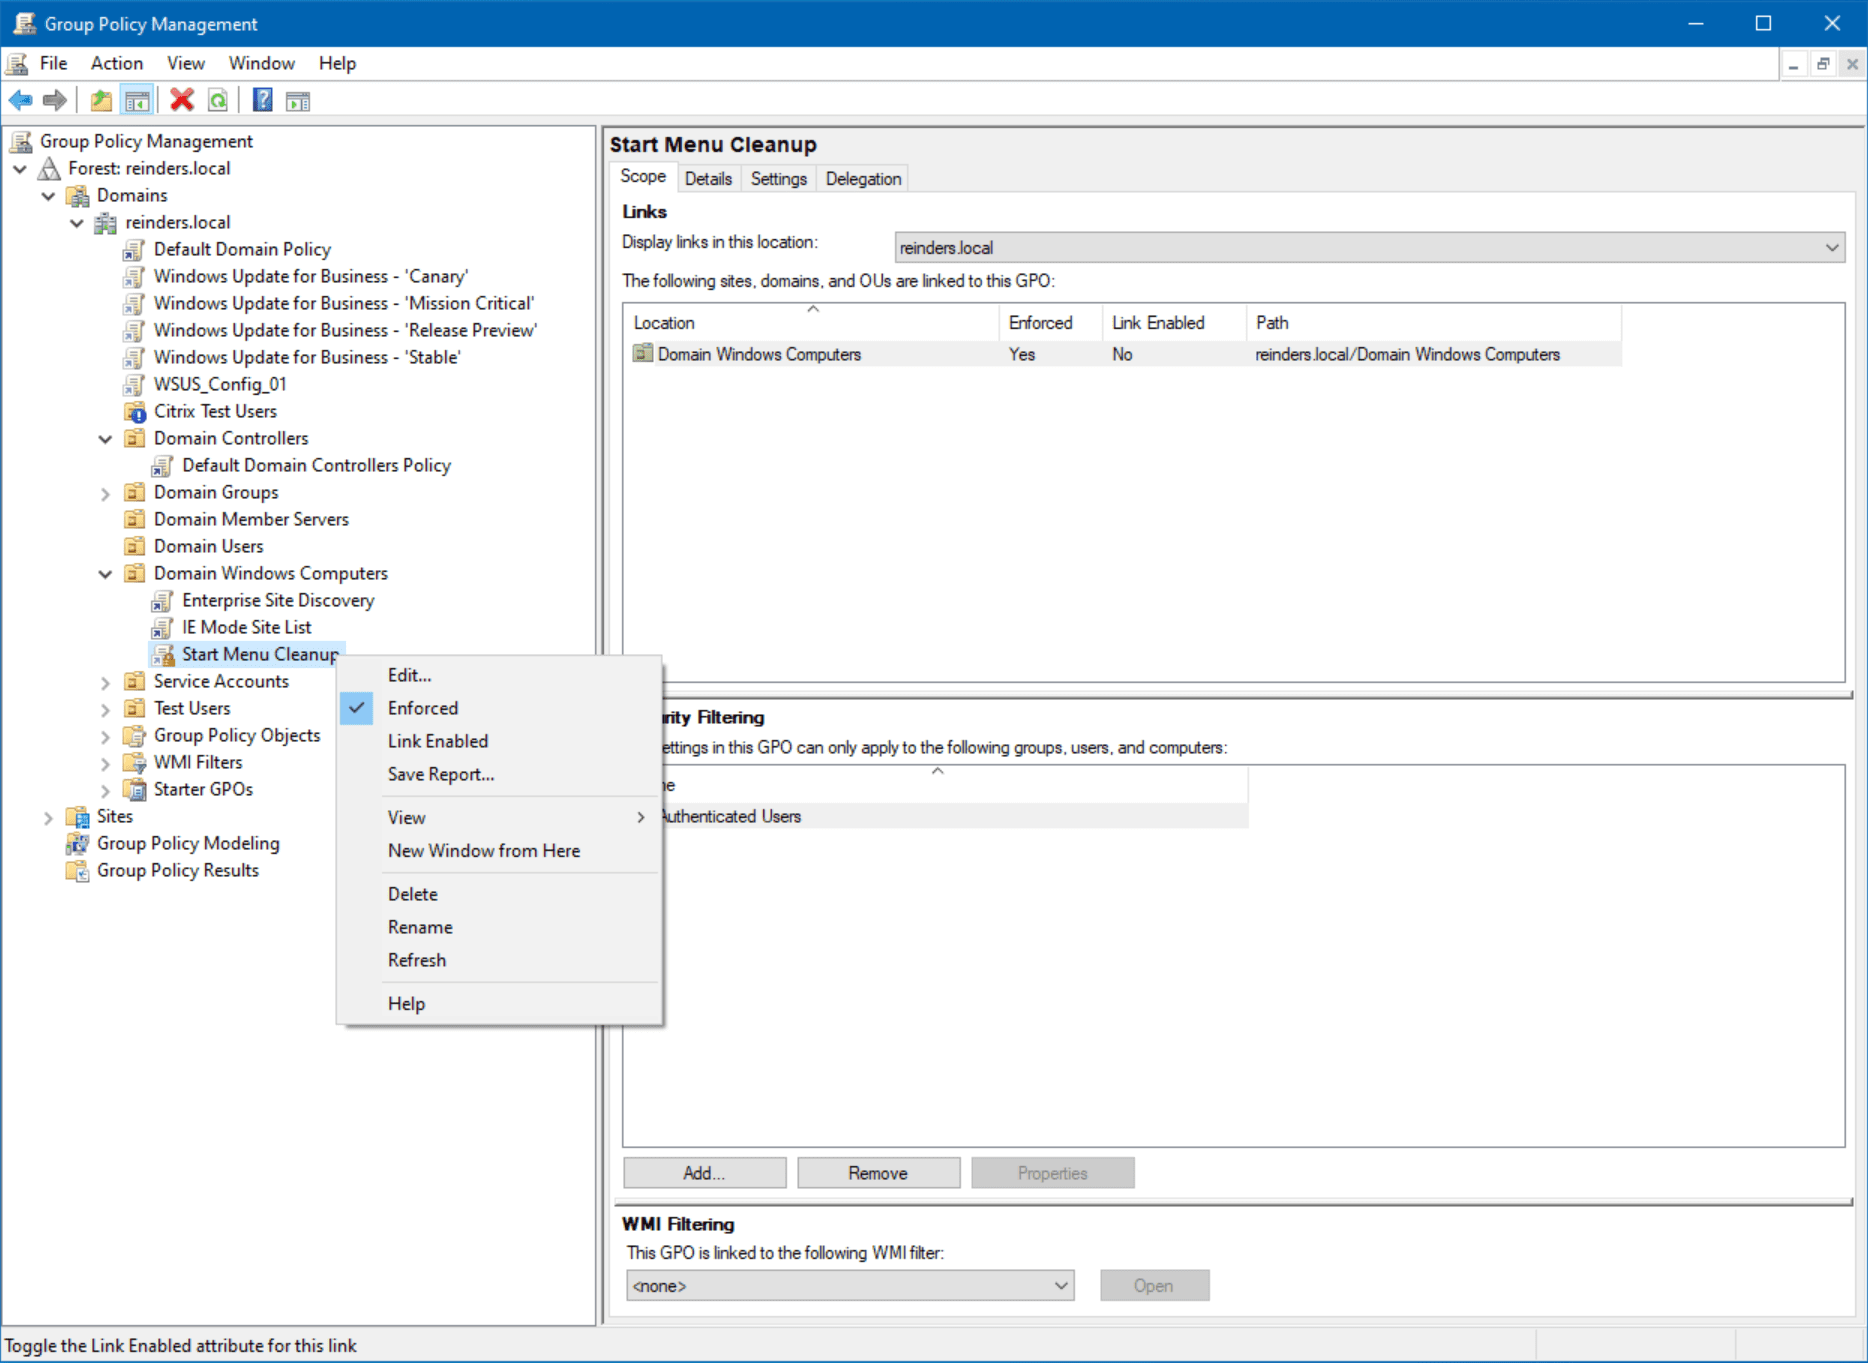
Task: Expand the Service Accounts tree node
Action: pyautogui.click(x=106, y=681)
